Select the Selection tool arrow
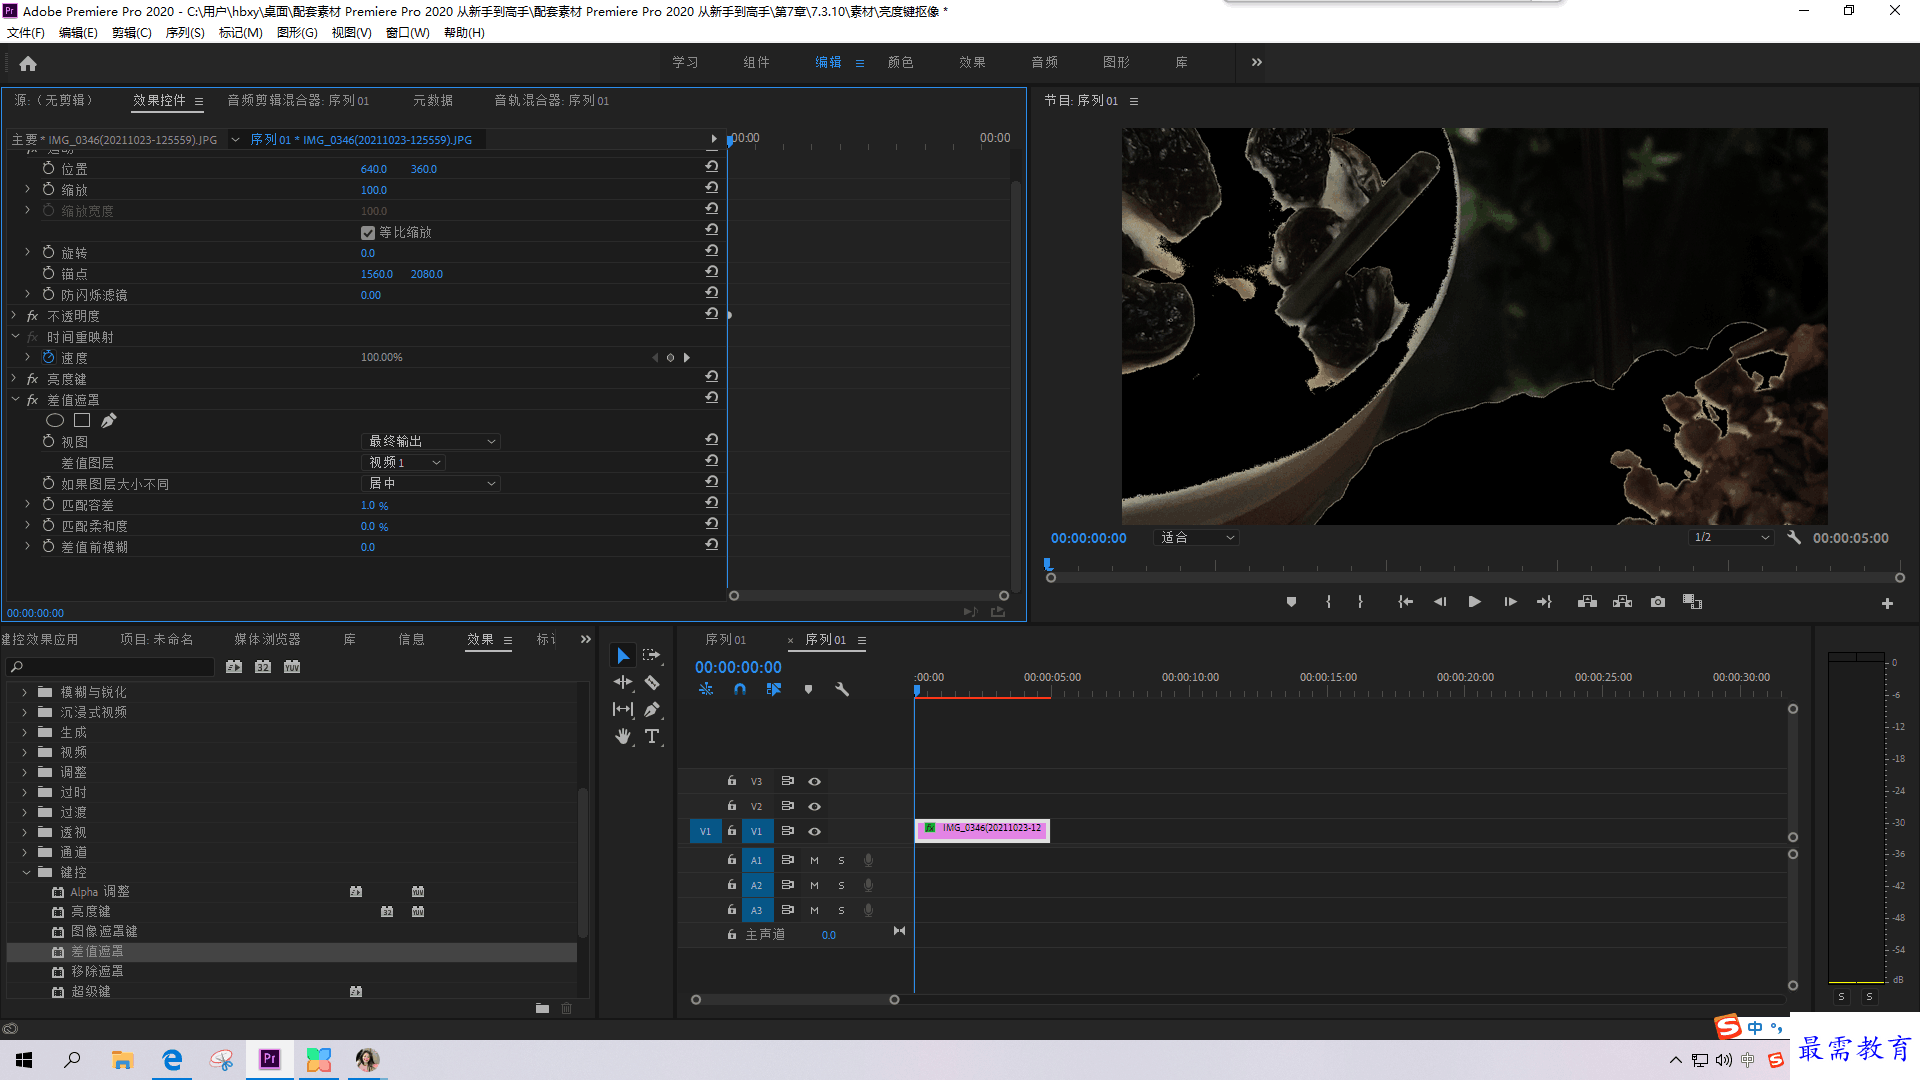 point(623,655)
